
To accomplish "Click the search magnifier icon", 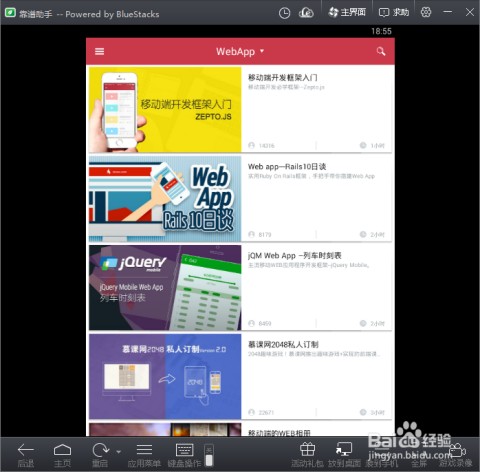I will (x=381, y=51).
